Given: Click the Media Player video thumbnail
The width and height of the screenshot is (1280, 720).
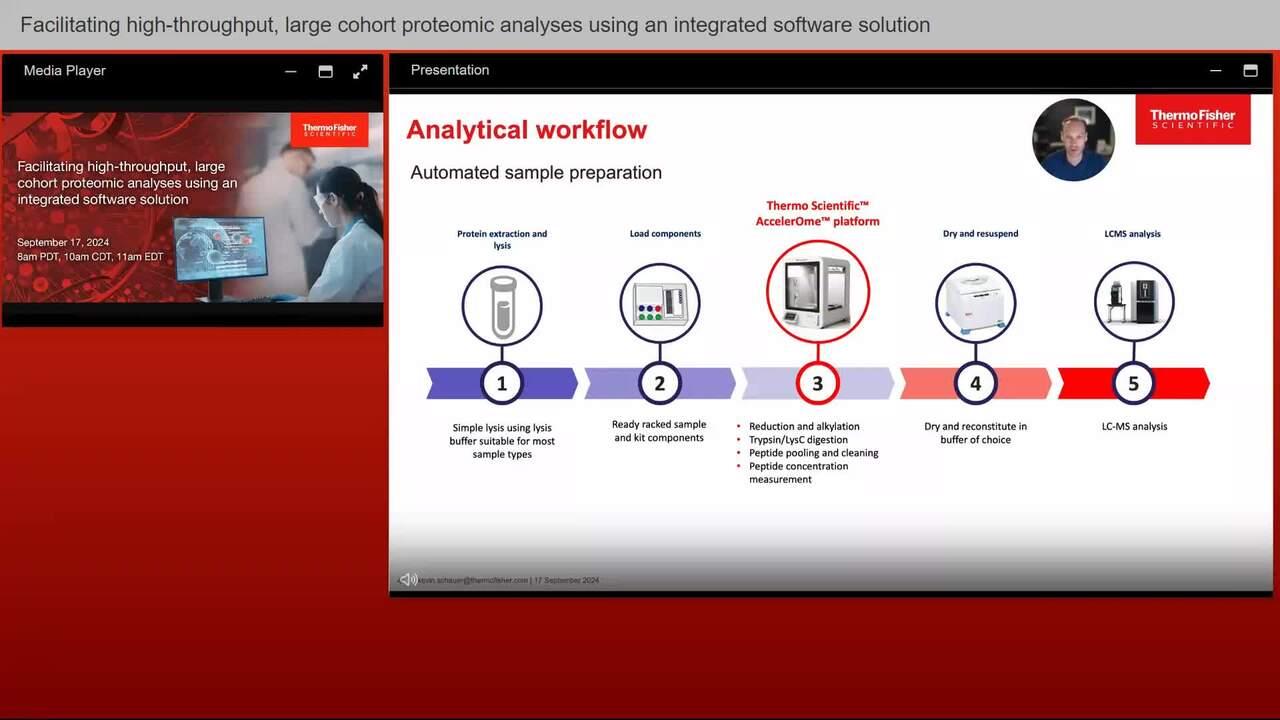Looking at the screenshot, I should [192, 207].
